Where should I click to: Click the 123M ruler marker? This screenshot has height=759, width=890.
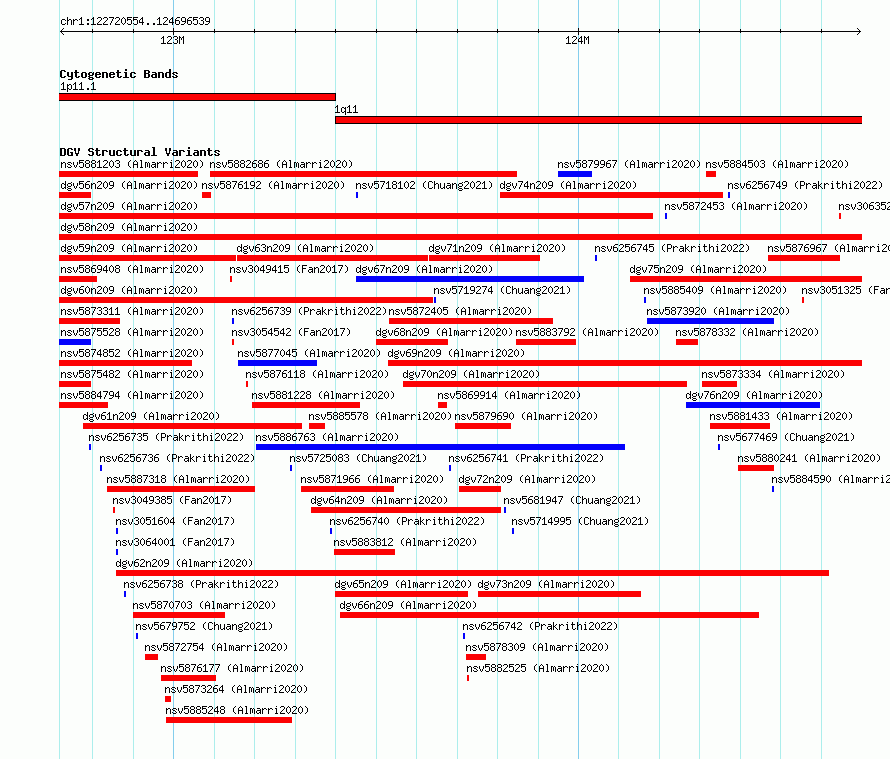[x=172, y=40]
